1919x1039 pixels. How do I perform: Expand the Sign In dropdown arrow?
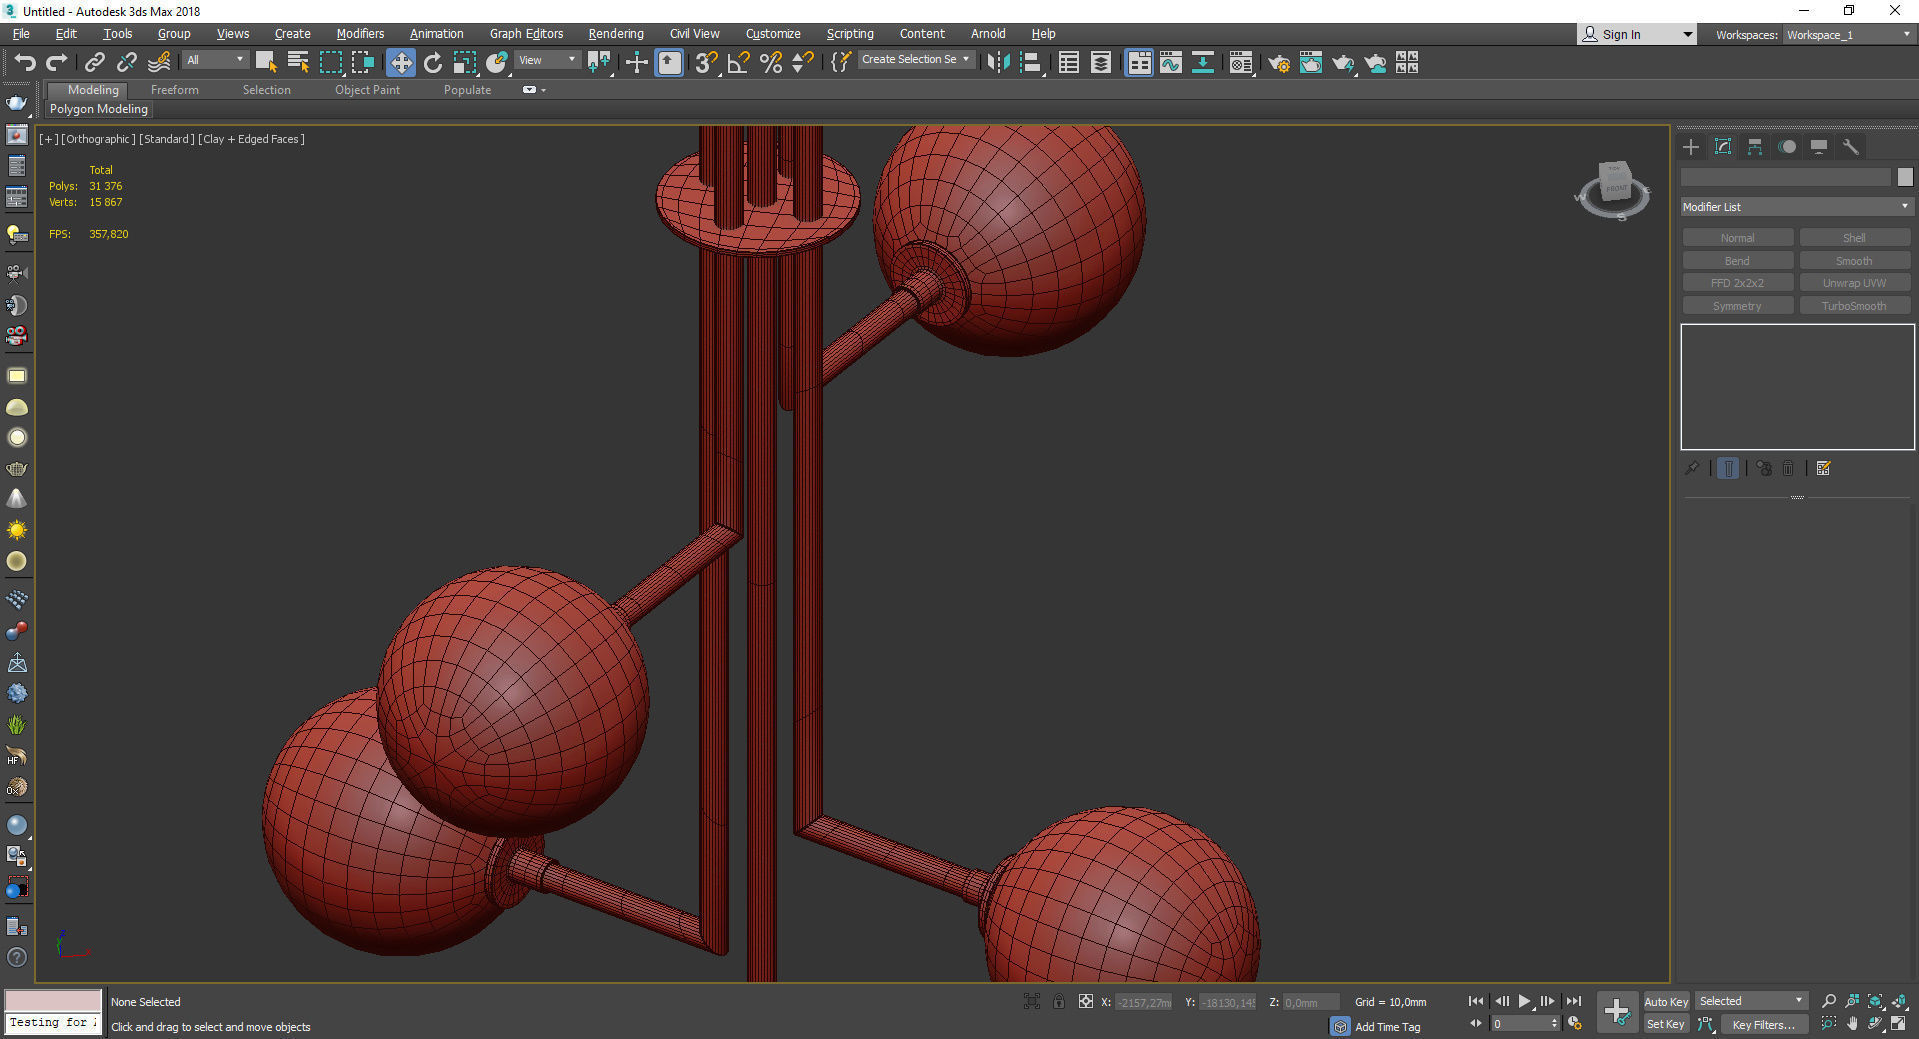click(1688, 35)
